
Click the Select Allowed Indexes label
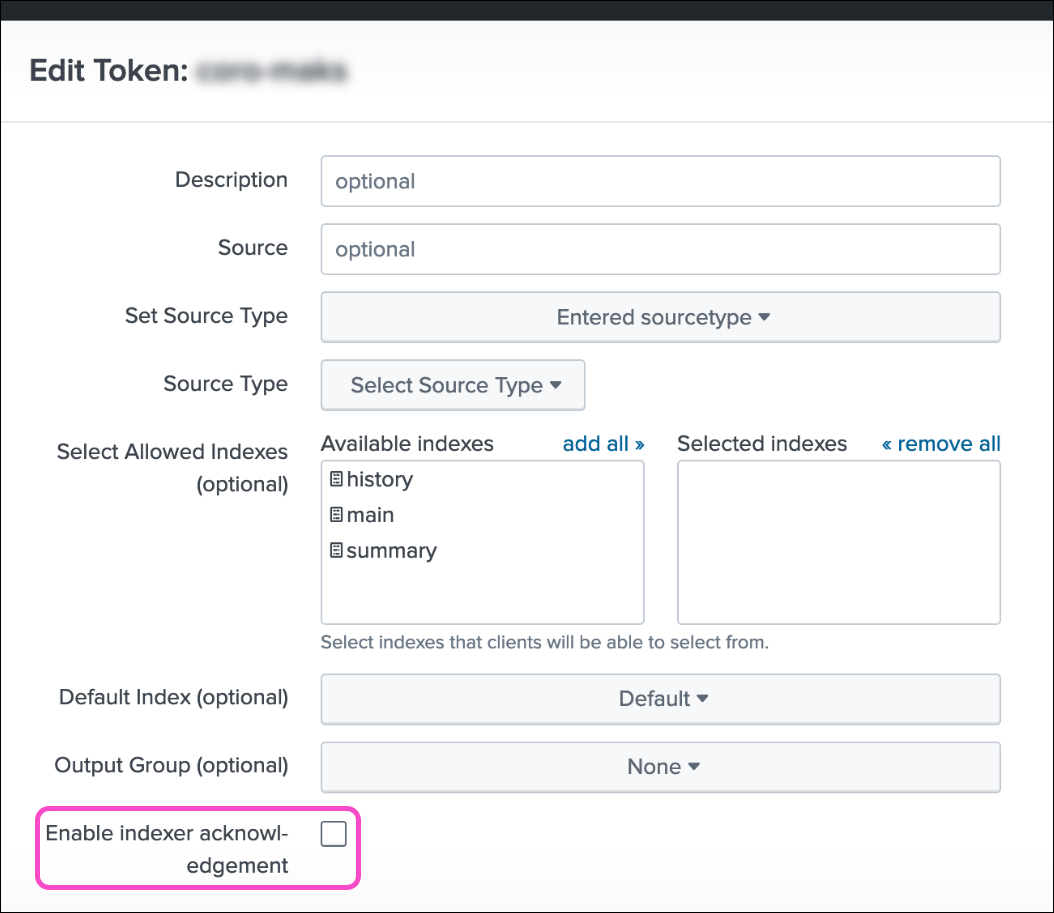point(171,452)
